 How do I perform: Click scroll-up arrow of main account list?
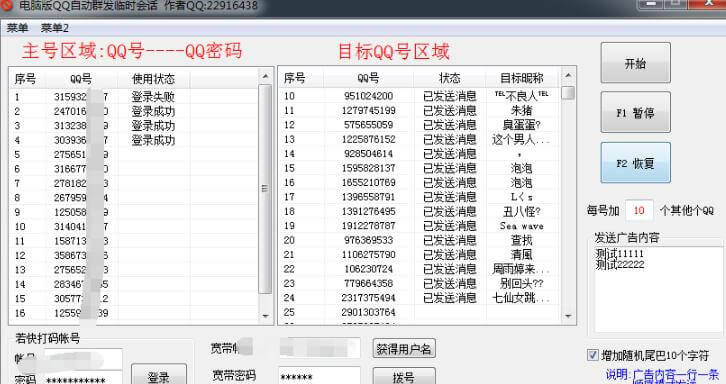coord(265,76)
